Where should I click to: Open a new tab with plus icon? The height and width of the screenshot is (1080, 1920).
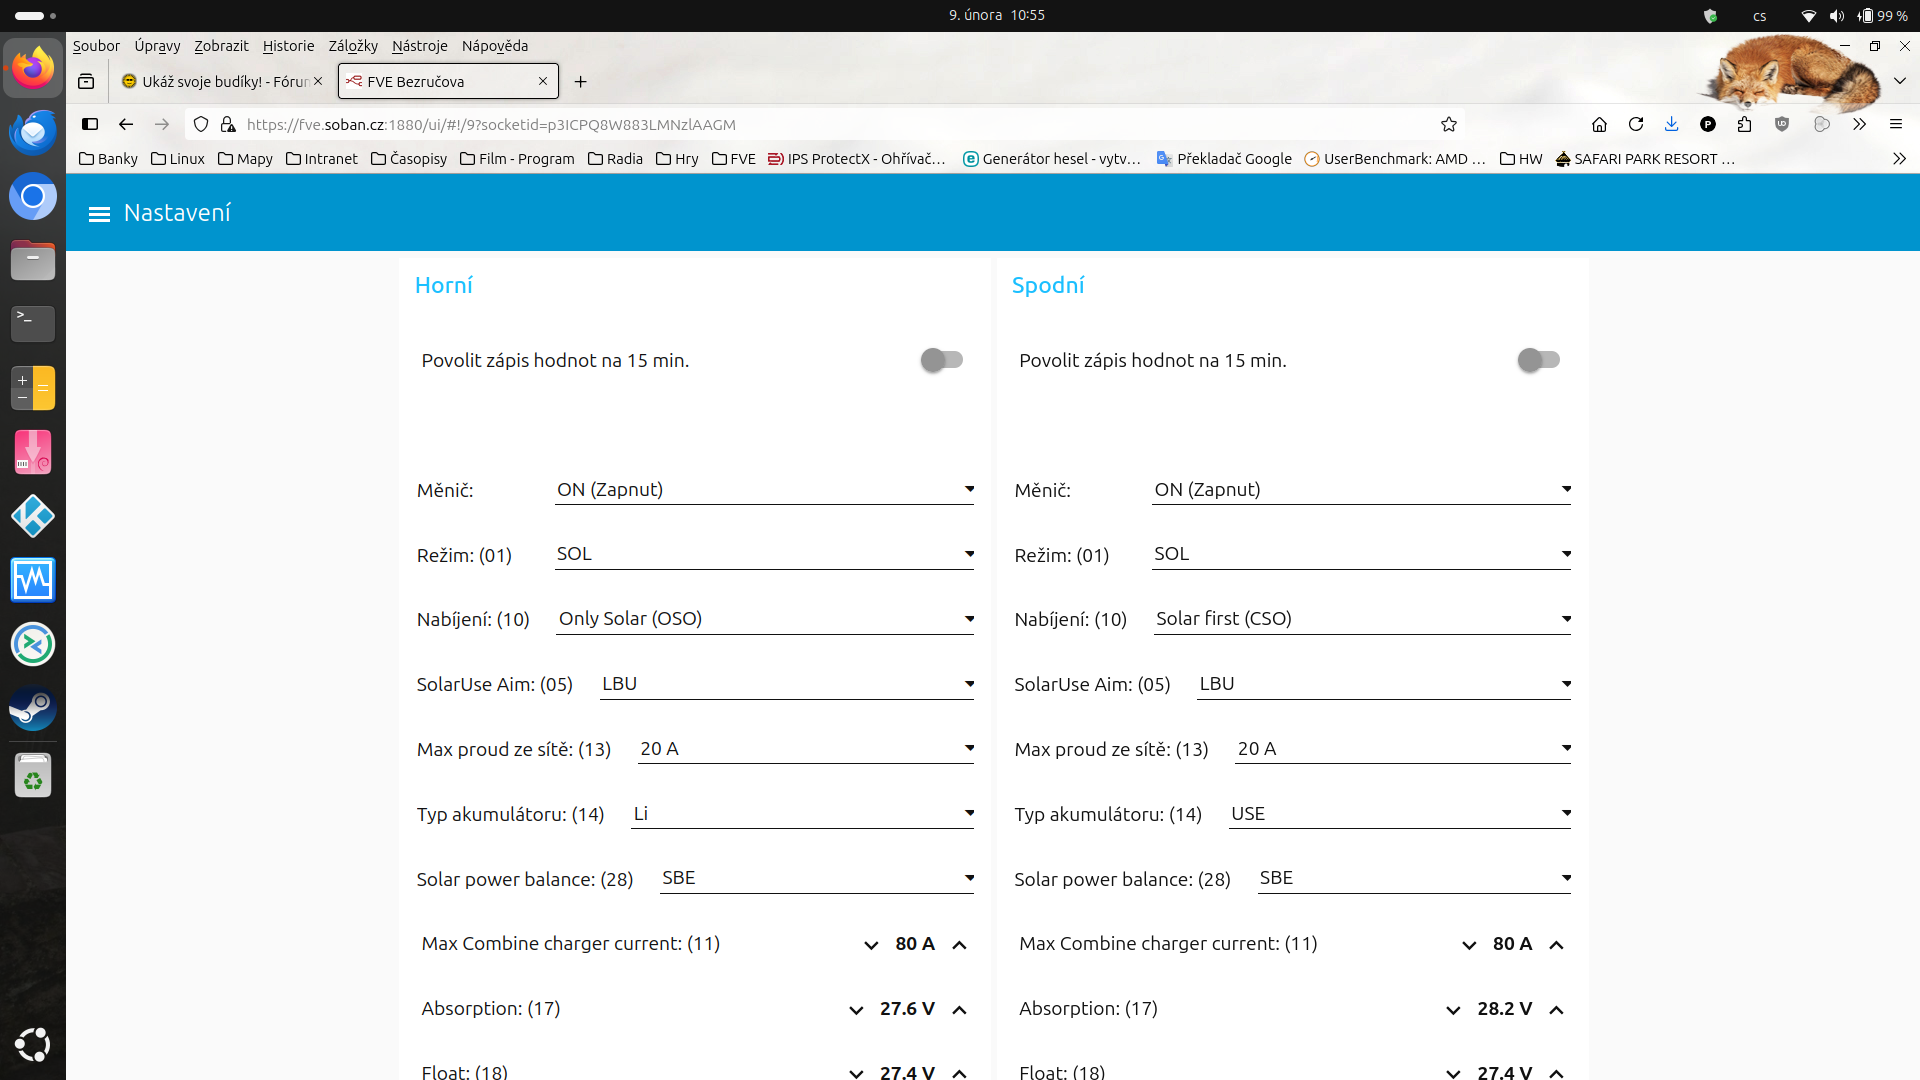[x=580, y=82]
